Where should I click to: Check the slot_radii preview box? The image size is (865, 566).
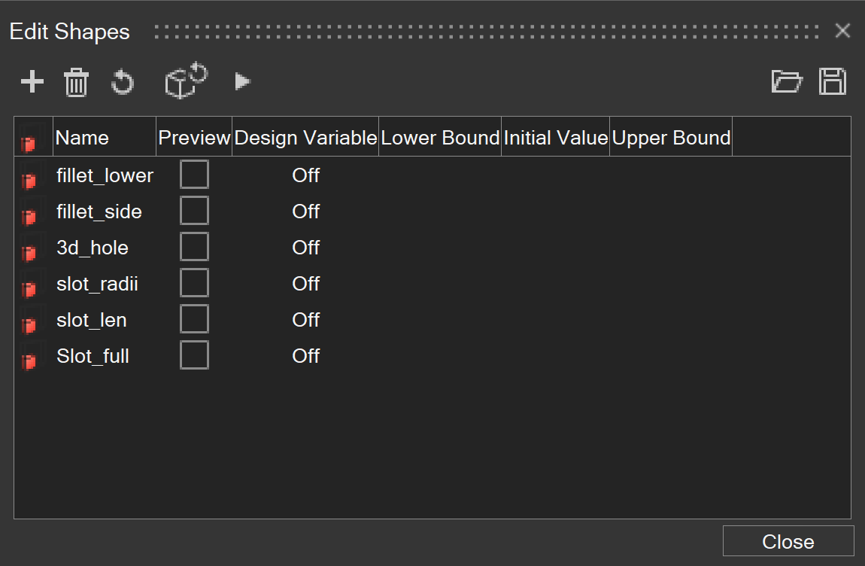pos(194,282)
